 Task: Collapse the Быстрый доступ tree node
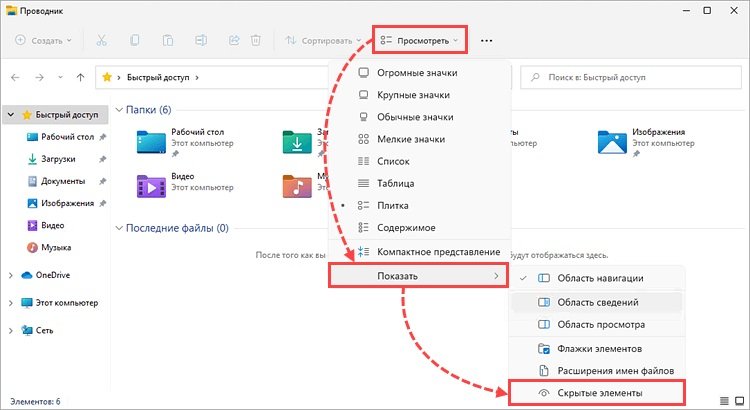11,115
